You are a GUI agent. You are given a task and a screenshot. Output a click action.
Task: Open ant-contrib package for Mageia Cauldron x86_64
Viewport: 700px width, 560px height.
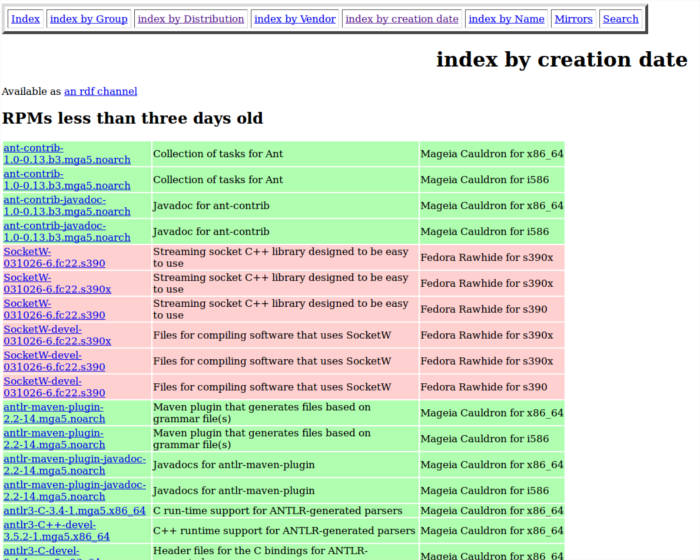(x=67, y=154)
